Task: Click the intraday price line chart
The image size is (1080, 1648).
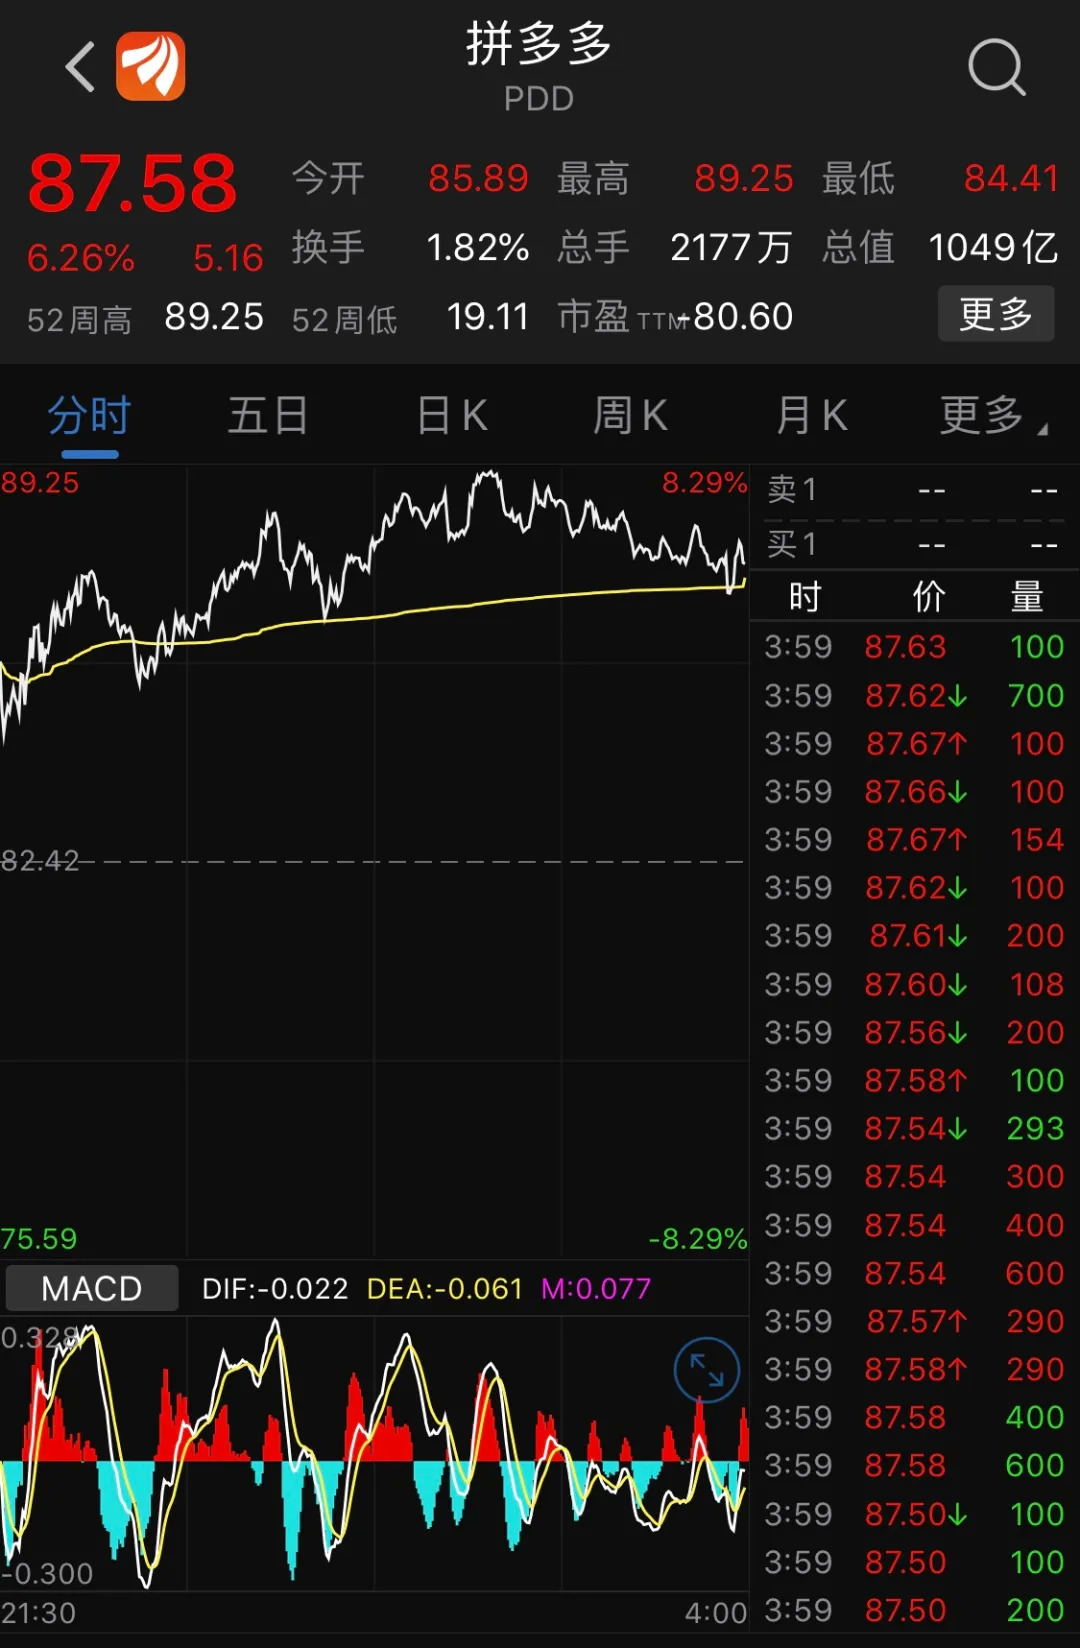Action: 374,860
